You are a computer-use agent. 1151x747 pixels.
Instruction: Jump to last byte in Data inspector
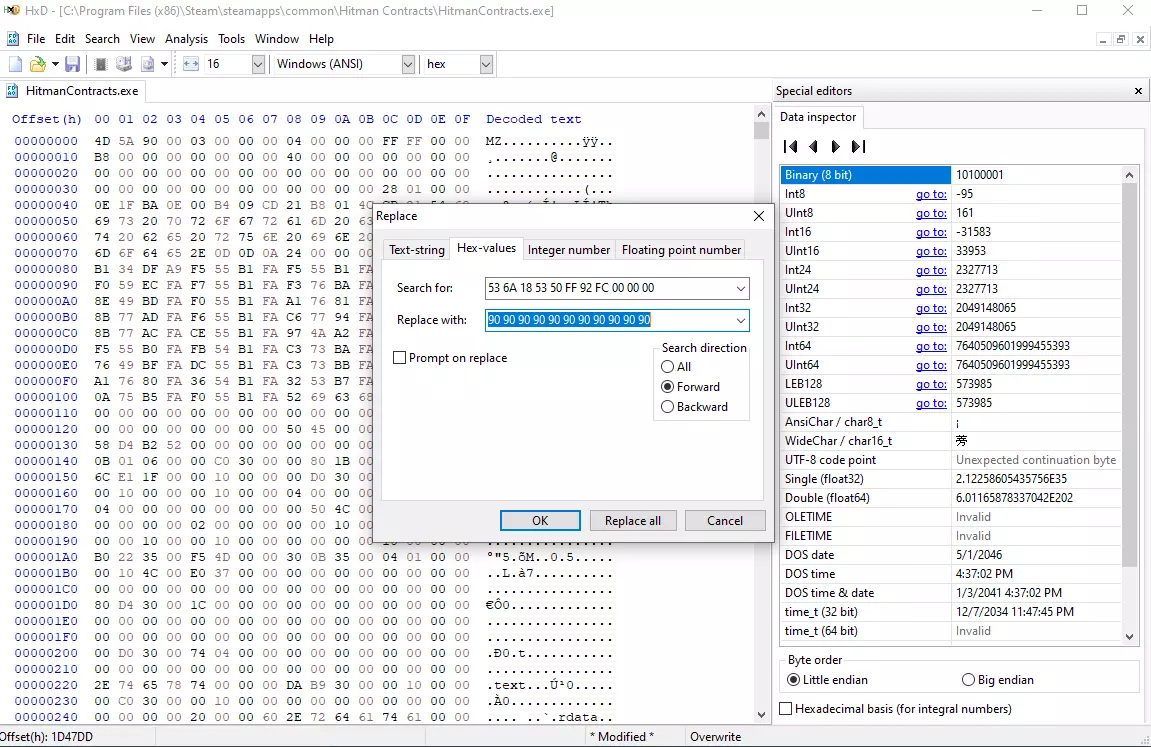point(858,147)
